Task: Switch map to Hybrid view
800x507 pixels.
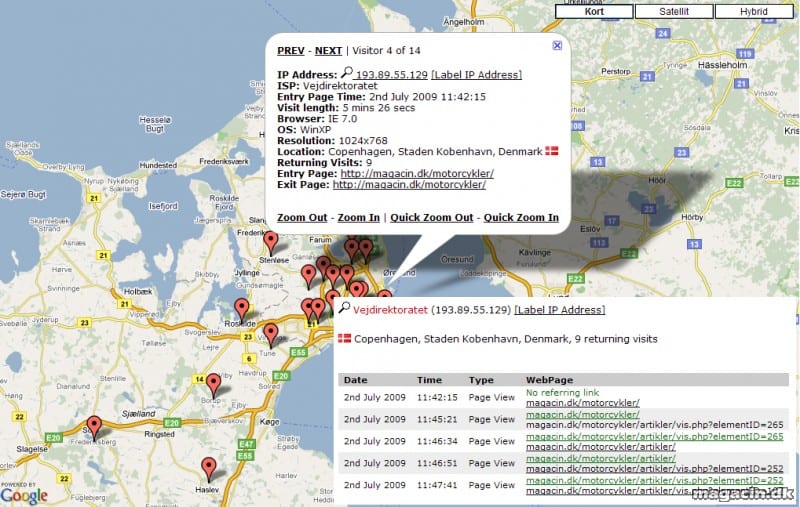Action: 754,11
